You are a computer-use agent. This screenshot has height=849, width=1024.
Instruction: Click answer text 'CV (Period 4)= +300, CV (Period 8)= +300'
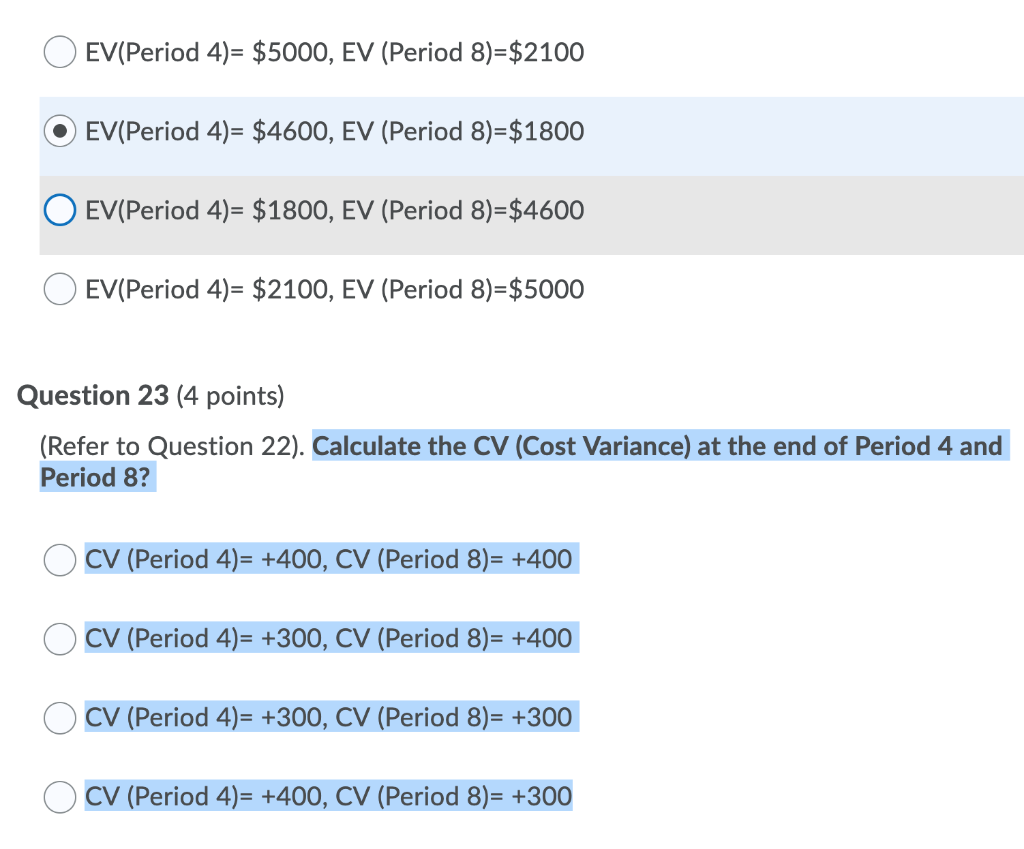329,717
